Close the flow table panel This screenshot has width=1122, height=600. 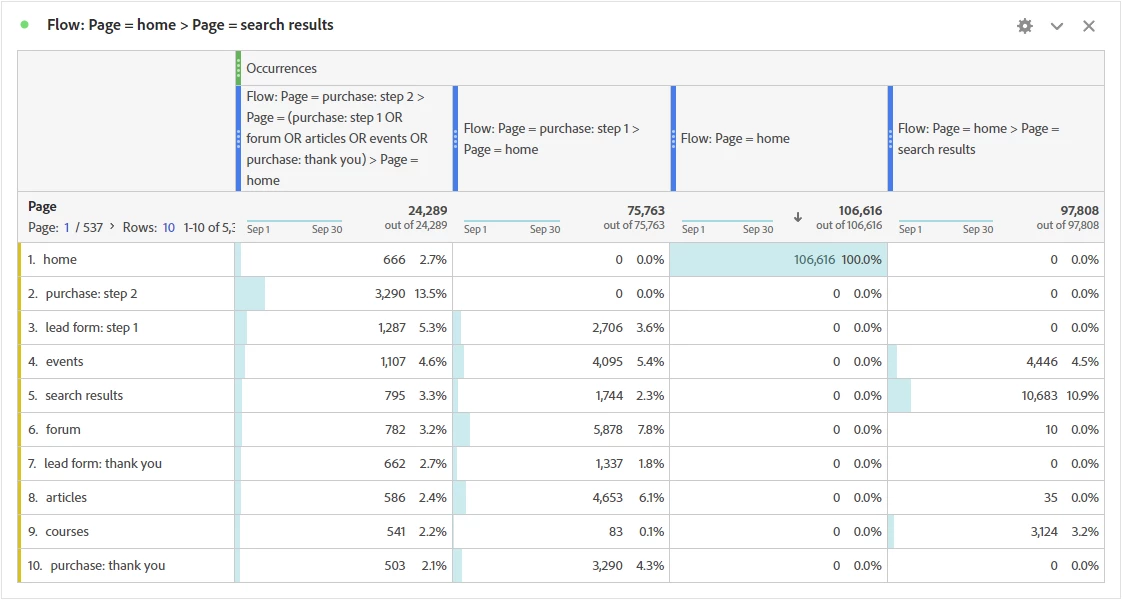tap(1089, 26)
